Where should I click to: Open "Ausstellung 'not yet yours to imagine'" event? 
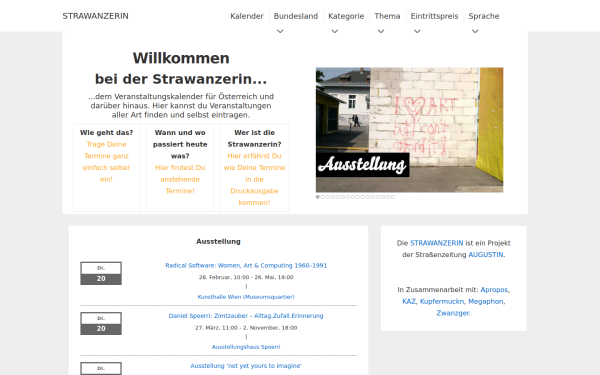click(x=246, y=366)
